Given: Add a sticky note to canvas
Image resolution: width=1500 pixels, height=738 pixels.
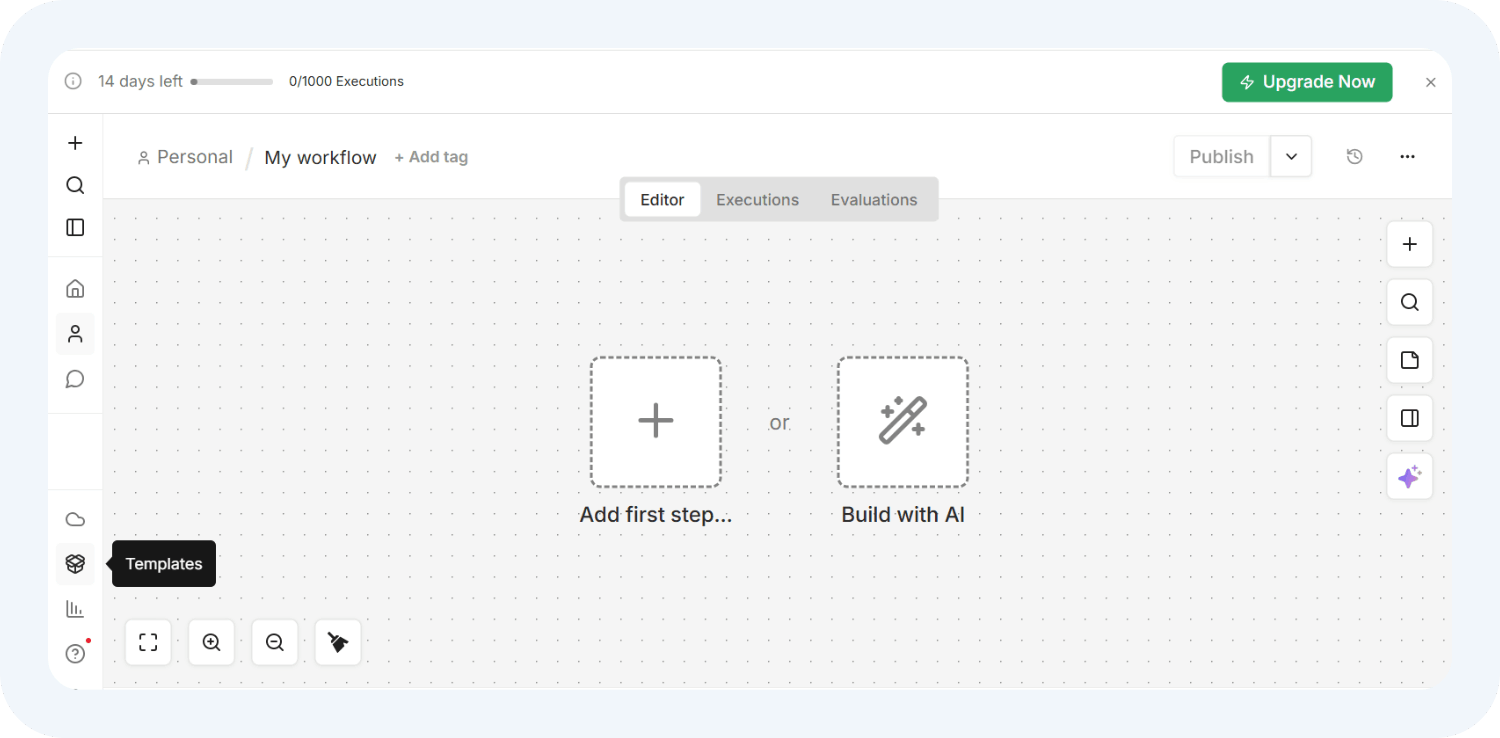Looking at the screenshot, I should pos(1409,360).
